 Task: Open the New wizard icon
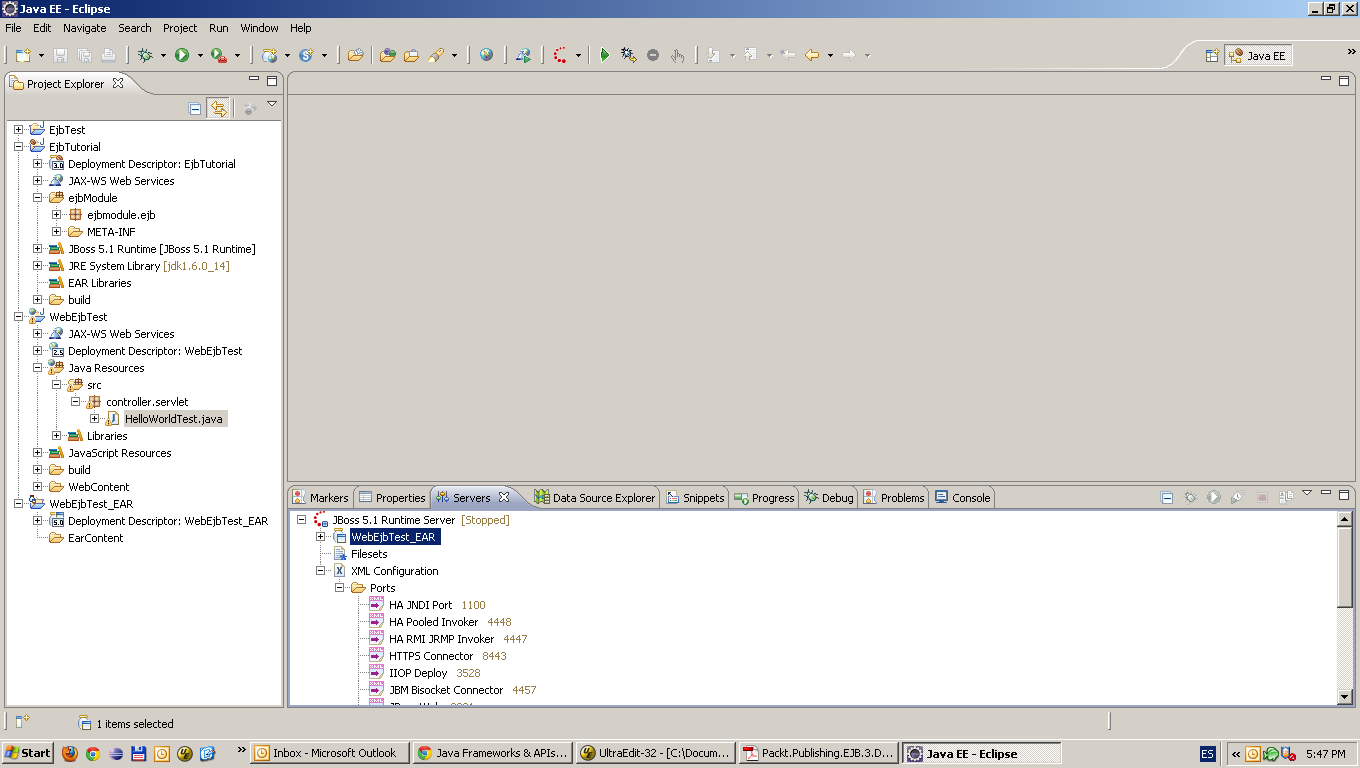[x=22, y=55]
